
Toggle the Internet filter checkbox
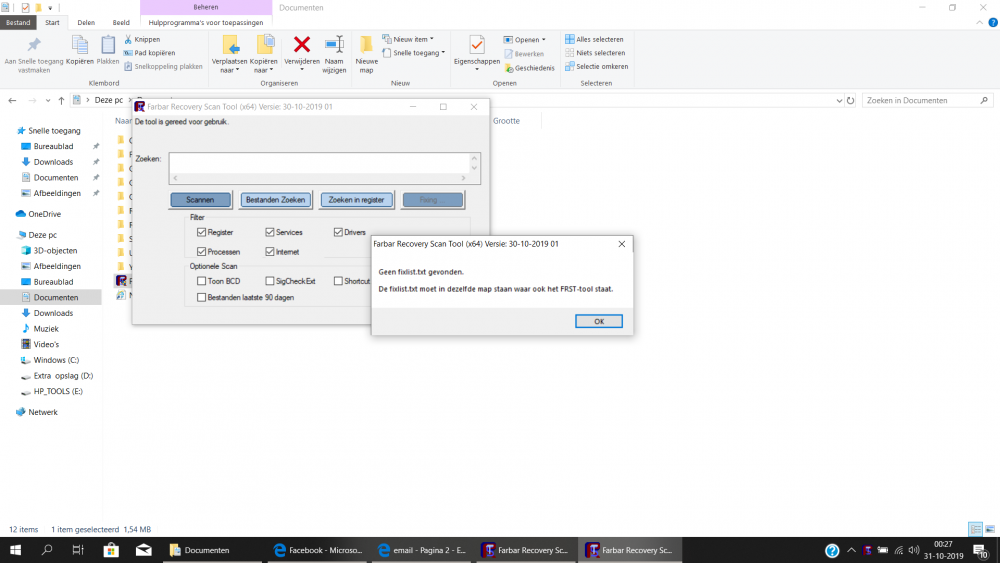click(x=270, y=251)
